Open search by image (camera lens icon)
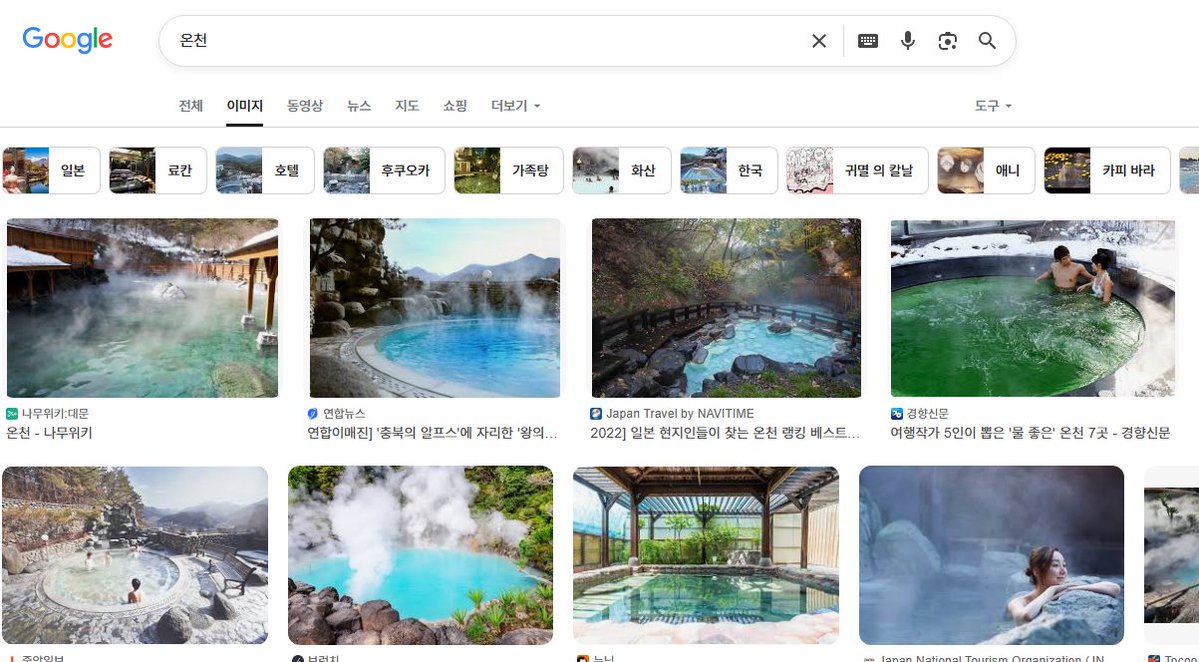 pyautogui.click(x=947, y=41)
